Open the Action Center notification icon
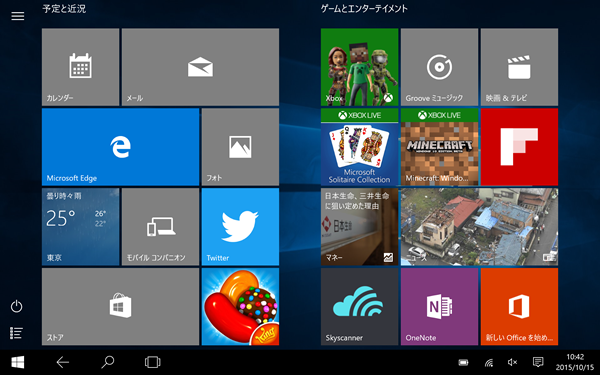The width and height of the screenshot is (600, 375). (538, 362)
